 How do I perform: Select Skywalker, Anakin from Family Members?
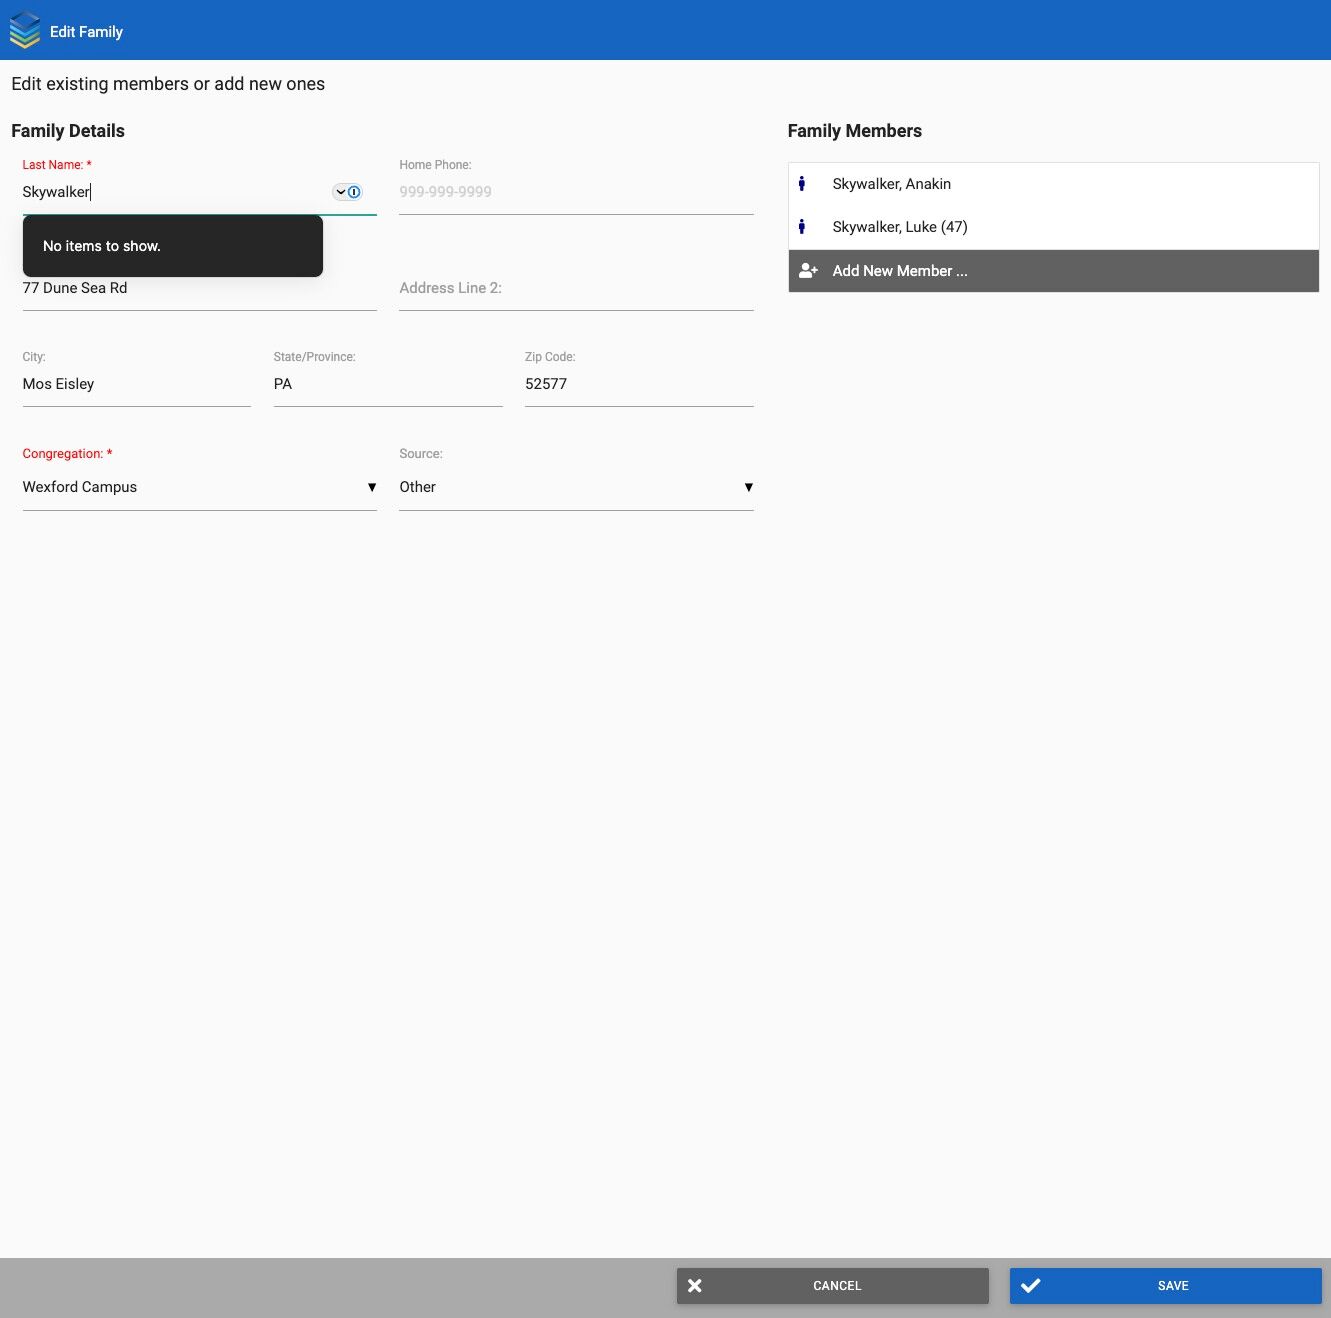1054,184
